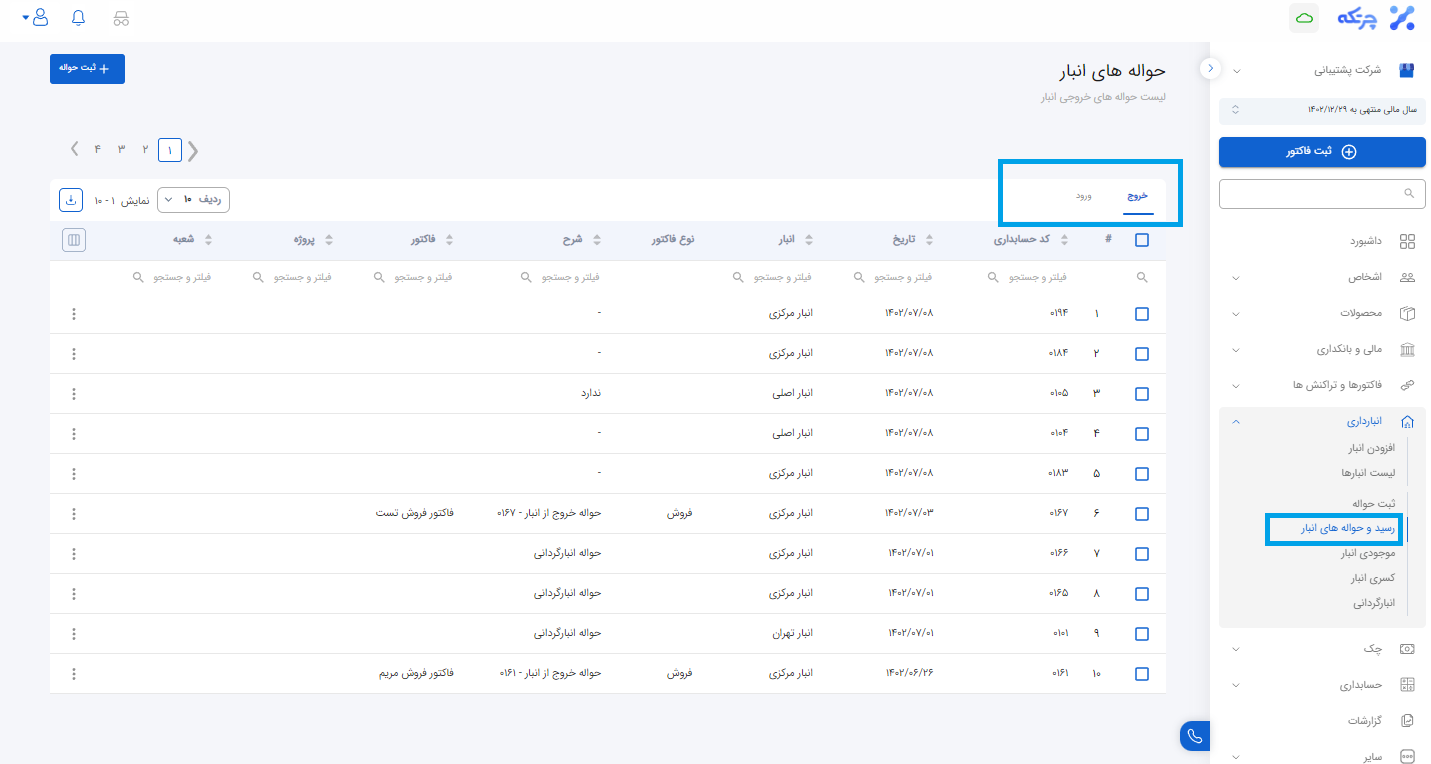This screenshot has height=764, width=1431.
Task: Open three-dot menu for row 1
Action: 74,314
